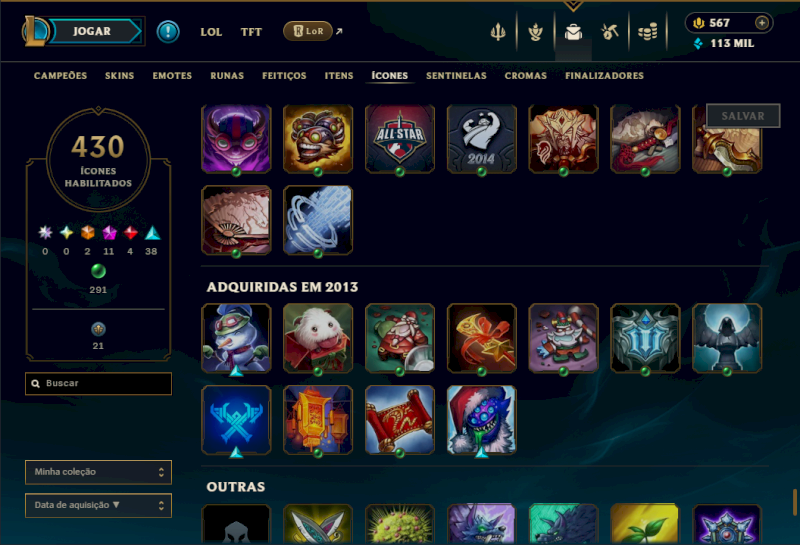Click the plus button beside 567 RP

pos(762,23)
